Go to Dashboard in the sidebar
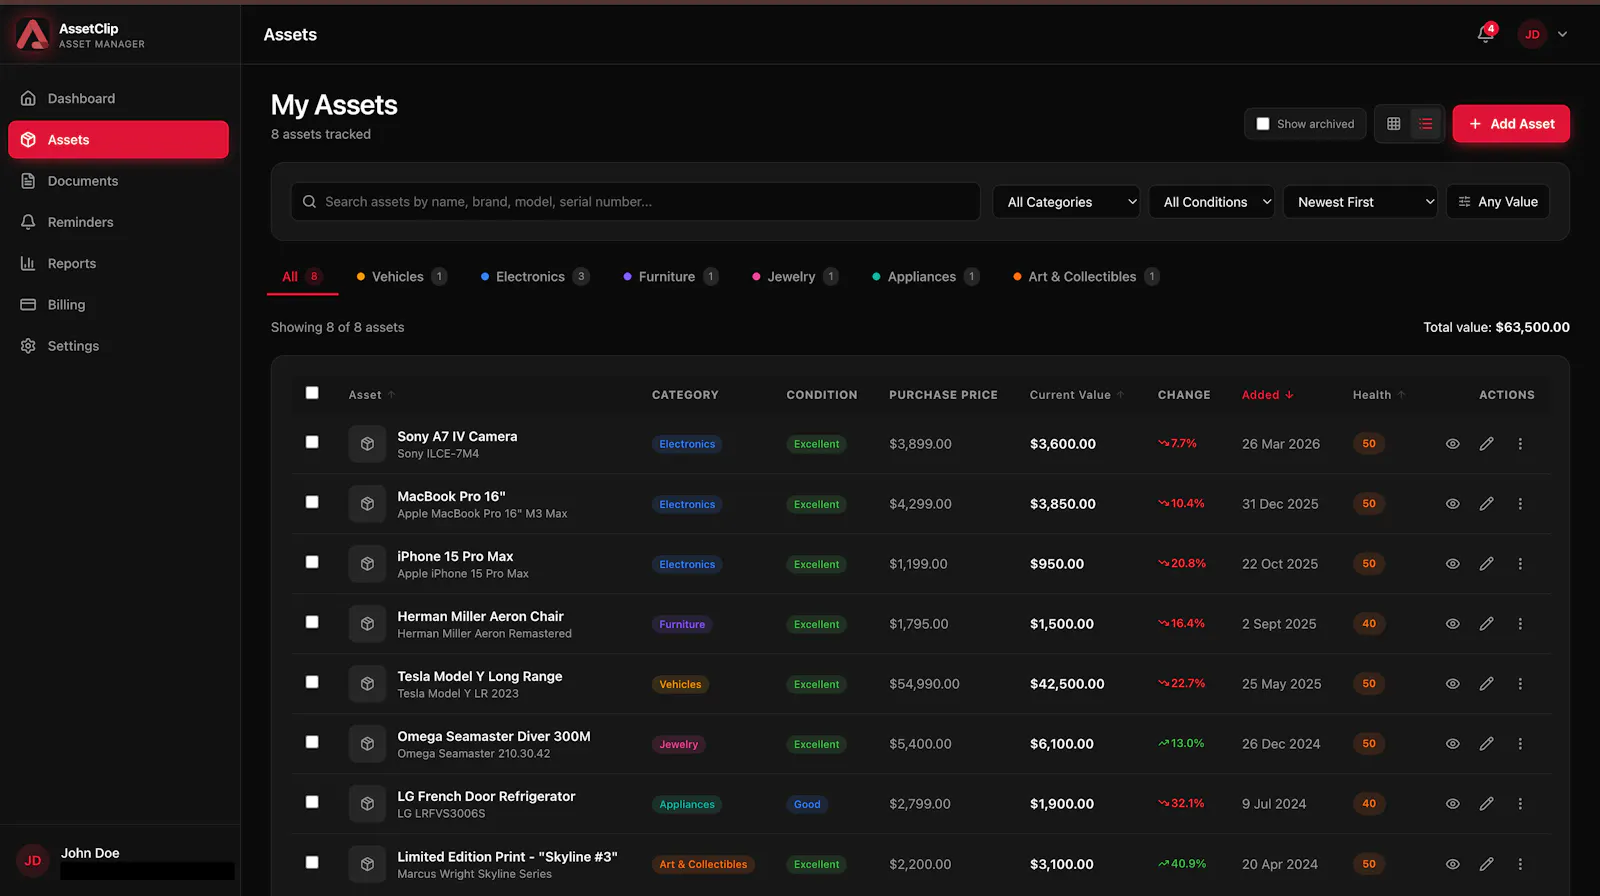This screenshot has height=896, width=1600. tap(118, 98)
